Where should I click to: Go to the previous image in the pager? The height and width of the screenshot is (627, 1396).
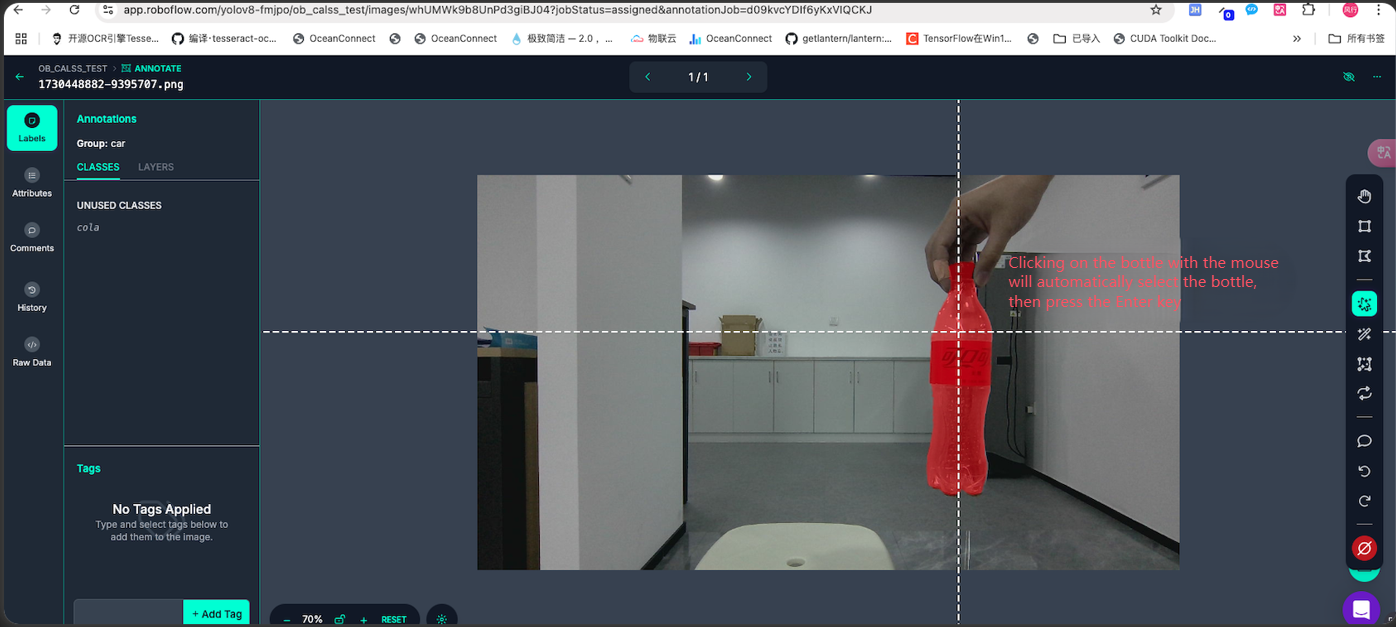pos(648,77)
